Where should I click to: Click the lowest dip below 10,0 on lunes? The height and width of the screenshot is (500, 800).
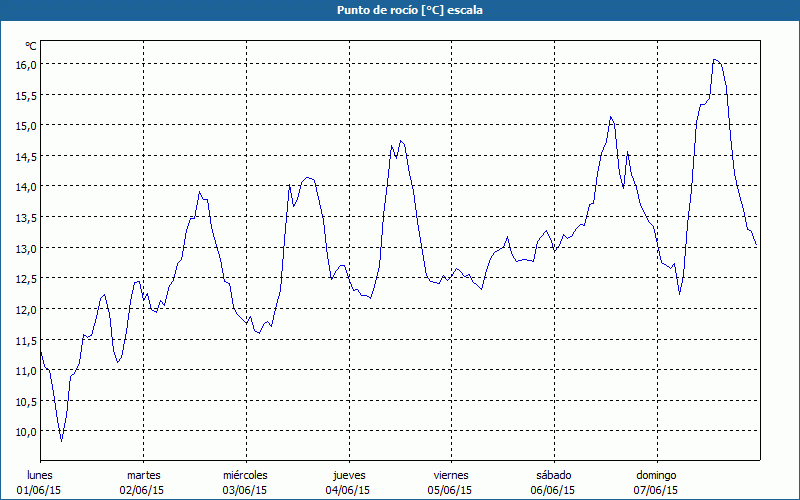click(62, 441)
